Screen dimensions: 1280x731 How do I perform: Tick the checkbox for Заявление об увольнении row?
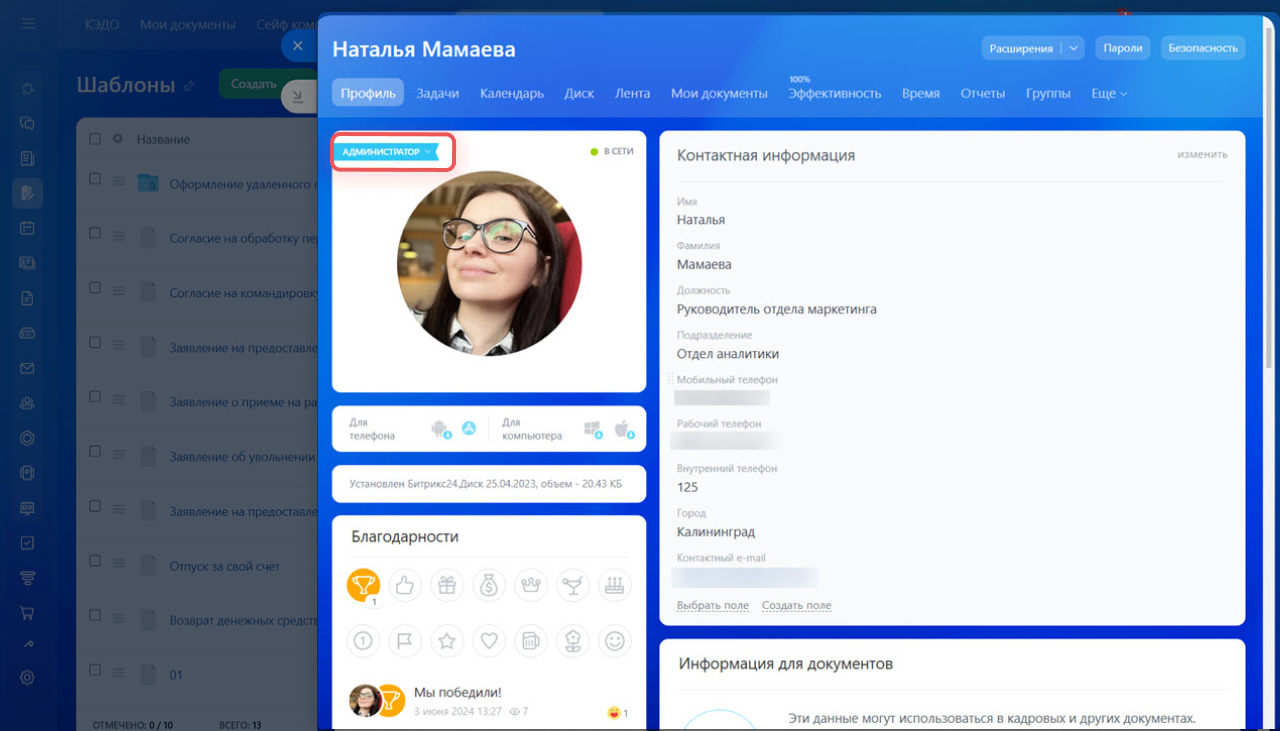95,451
